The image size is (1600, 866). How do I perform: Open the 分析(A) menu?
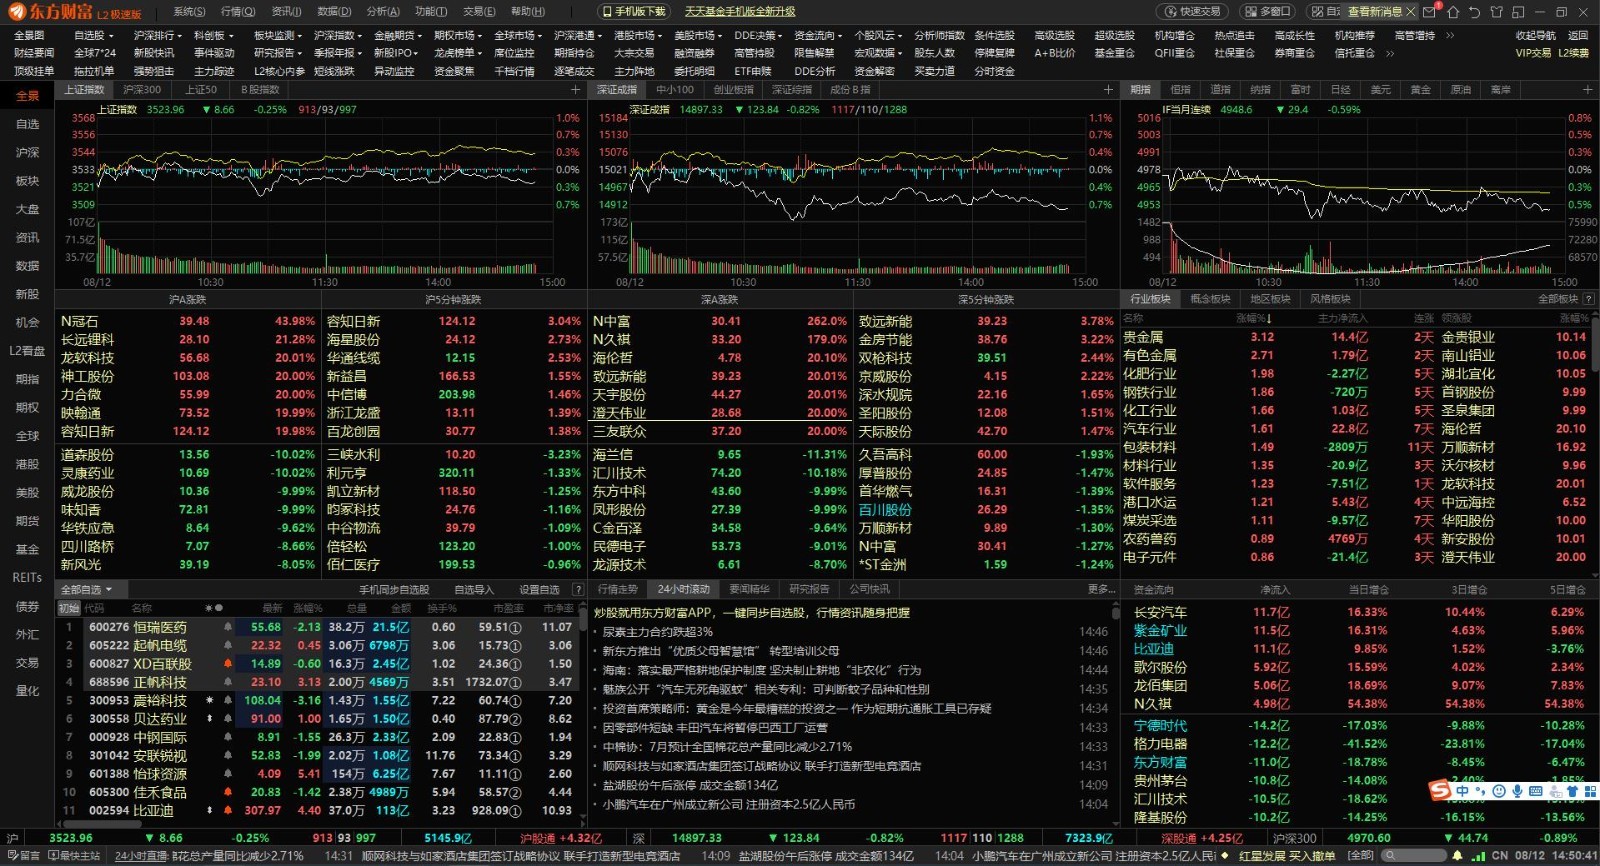pos(382,12)
